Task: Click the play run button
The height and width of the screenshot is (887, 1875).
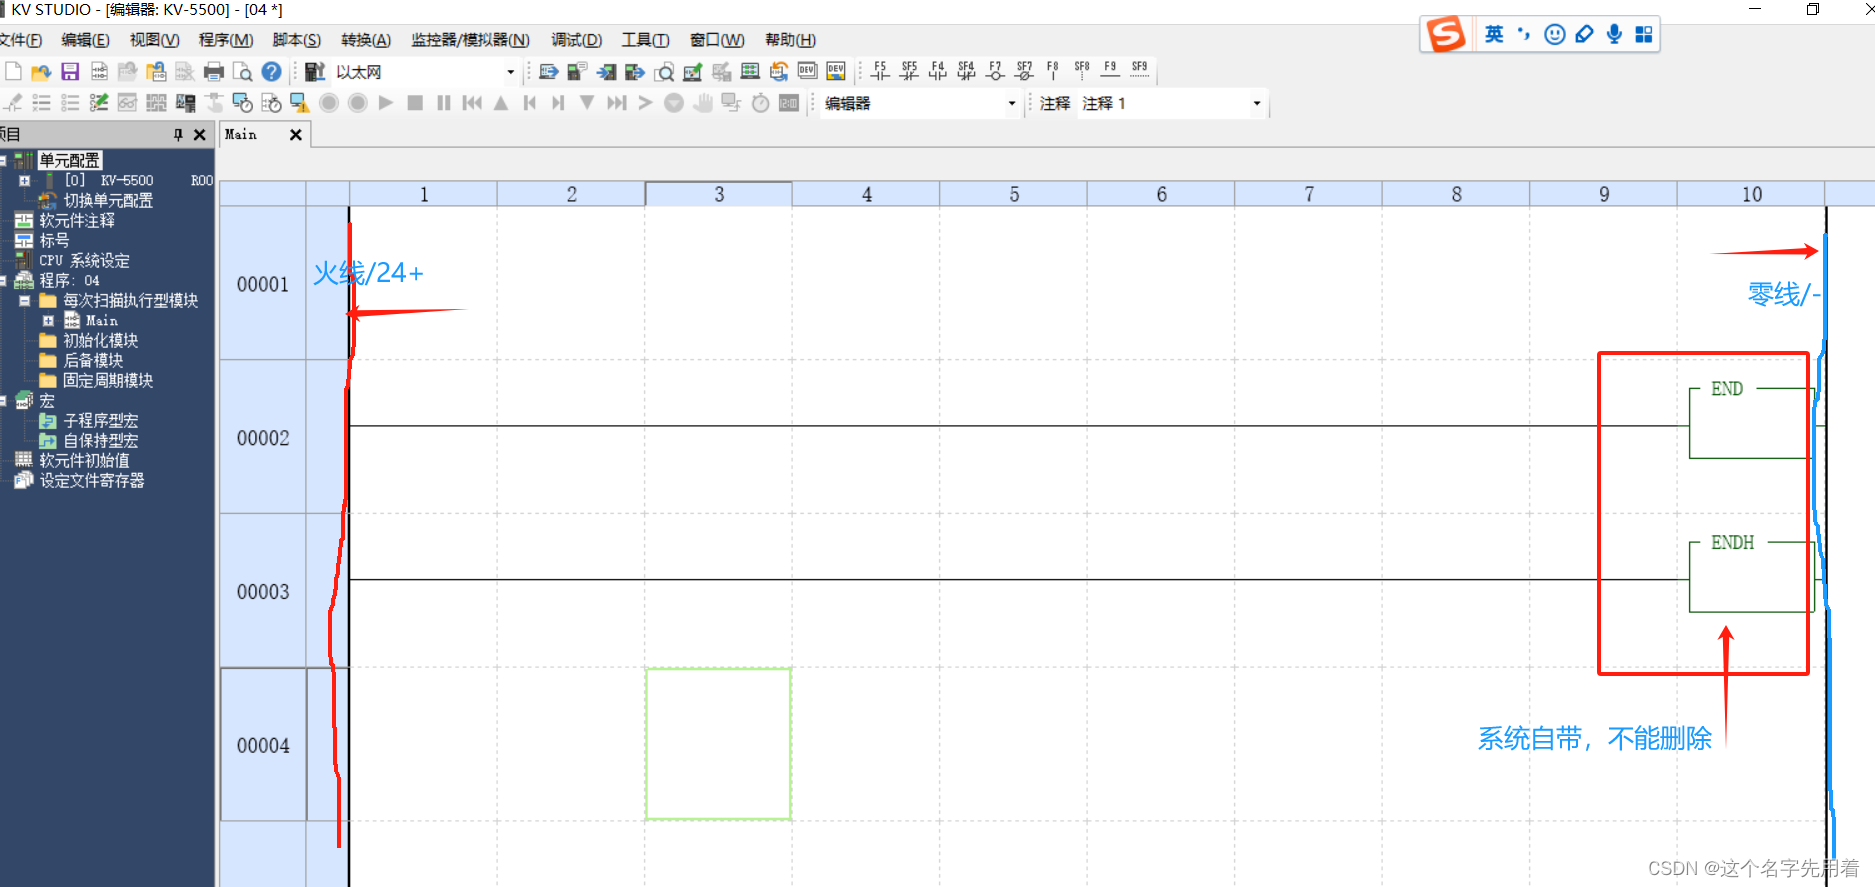Action: [x=386, y=103]
